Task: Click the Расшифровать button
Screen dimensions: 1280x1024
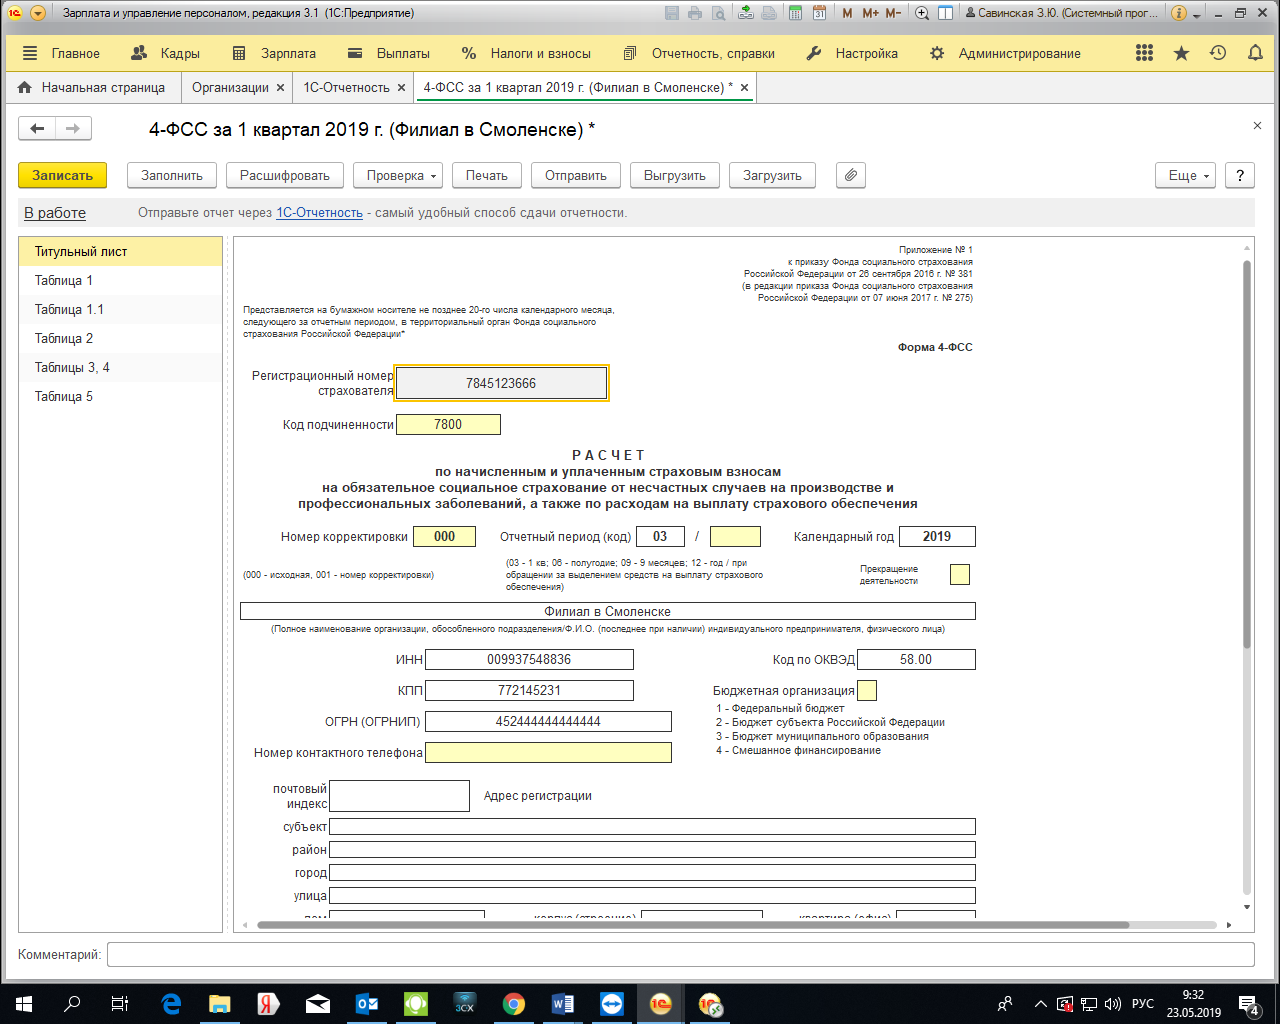Action: click(285, 175)
